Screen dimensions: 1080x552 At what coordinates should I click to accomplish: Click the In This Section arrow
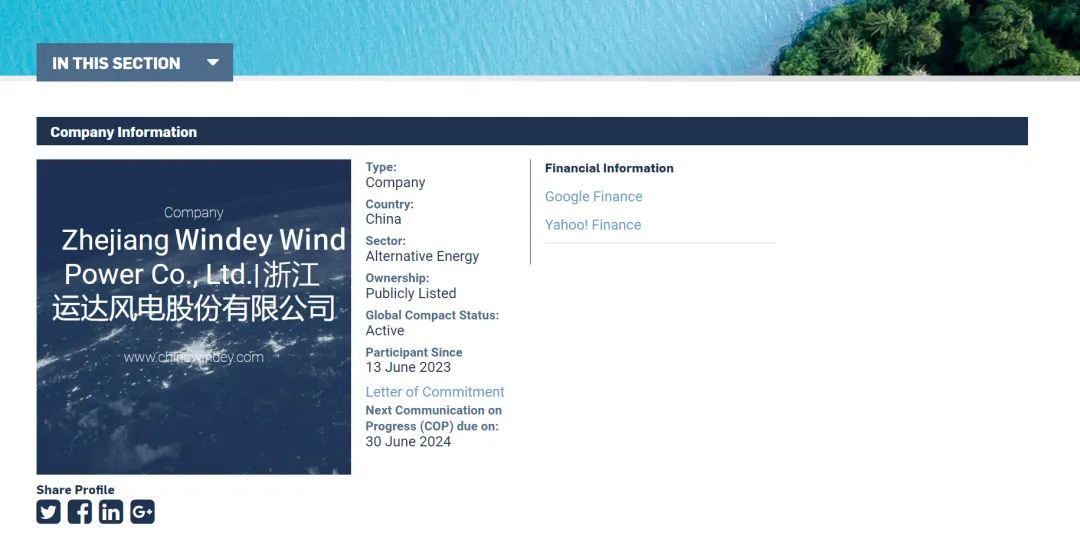click(x=212, y=63)
